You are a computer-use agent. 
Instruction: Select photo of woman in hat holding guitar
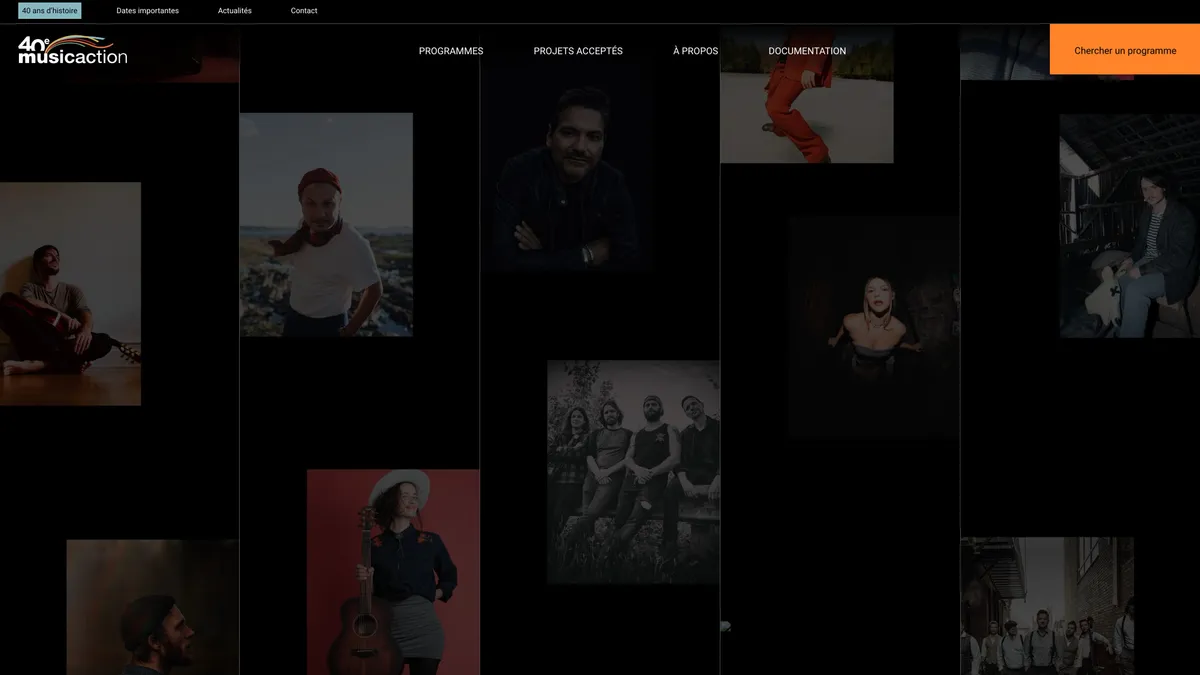tap(393, 572)
